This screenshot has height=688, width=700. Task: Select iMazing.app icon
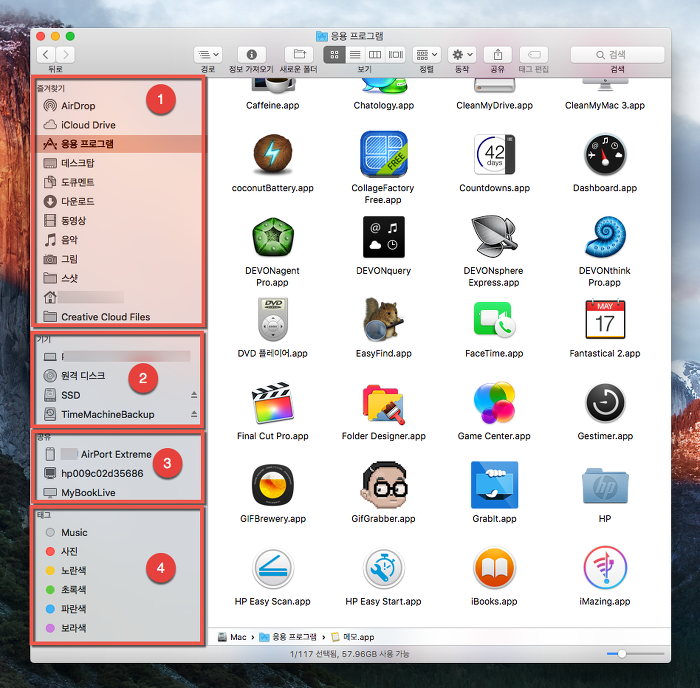[x=605, y=568]
